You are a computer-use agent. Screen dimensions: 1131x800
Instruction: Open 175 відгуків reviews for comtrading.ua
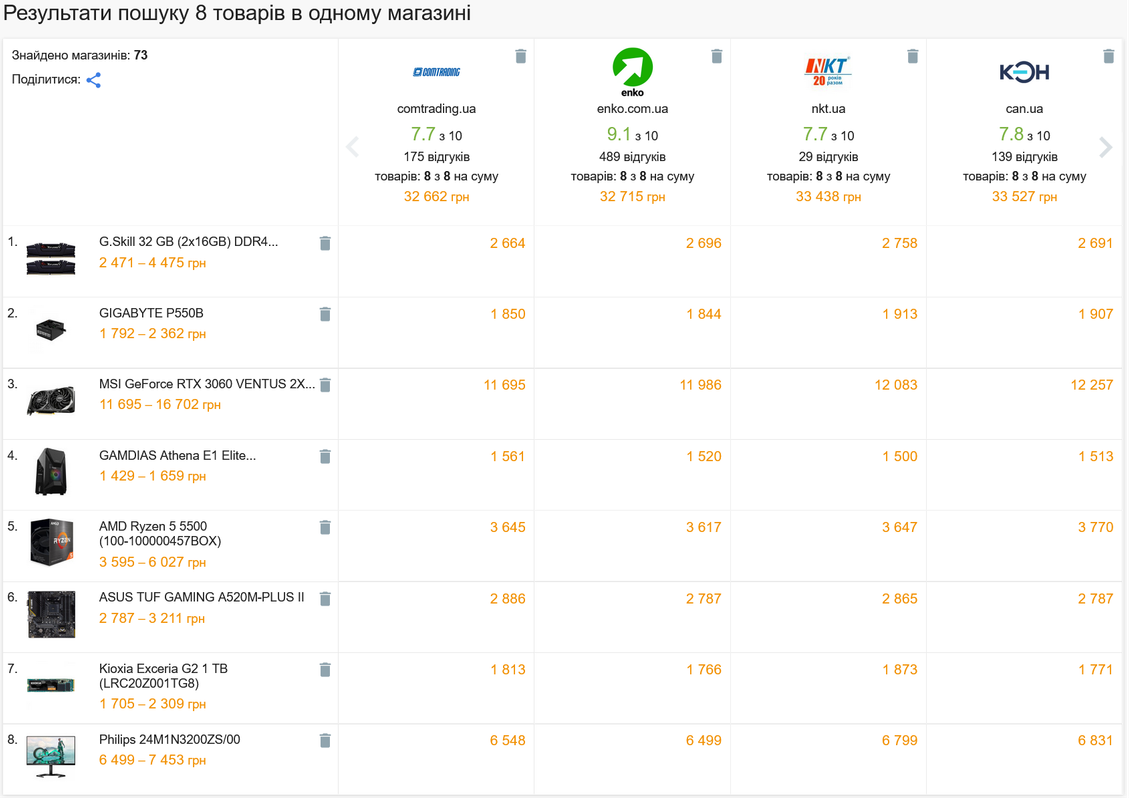point(437,157)
